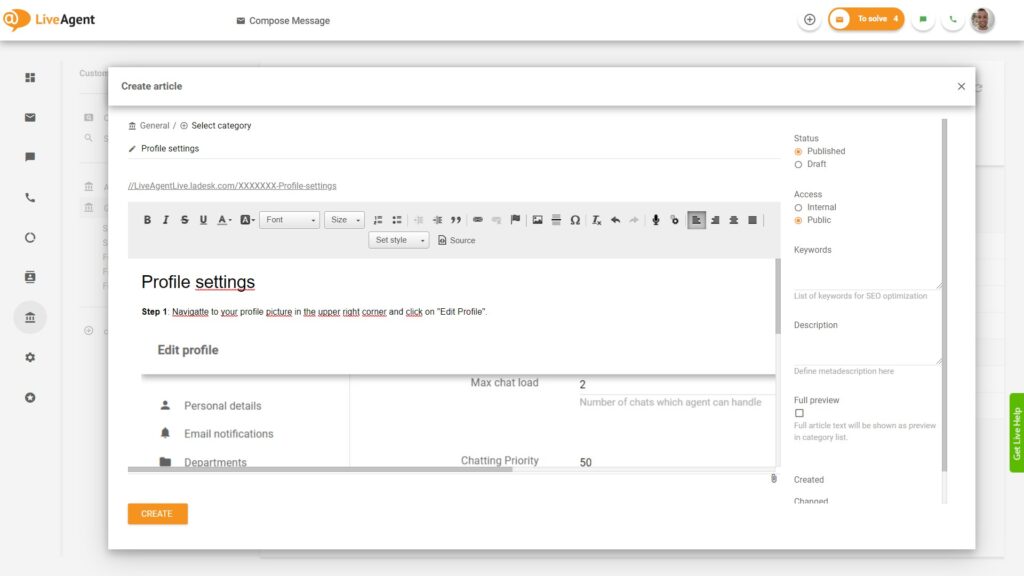This screenshot has width=1024, height=576.
Task: Insert an image using the toolbar image icon
Action: pos(537,220)
